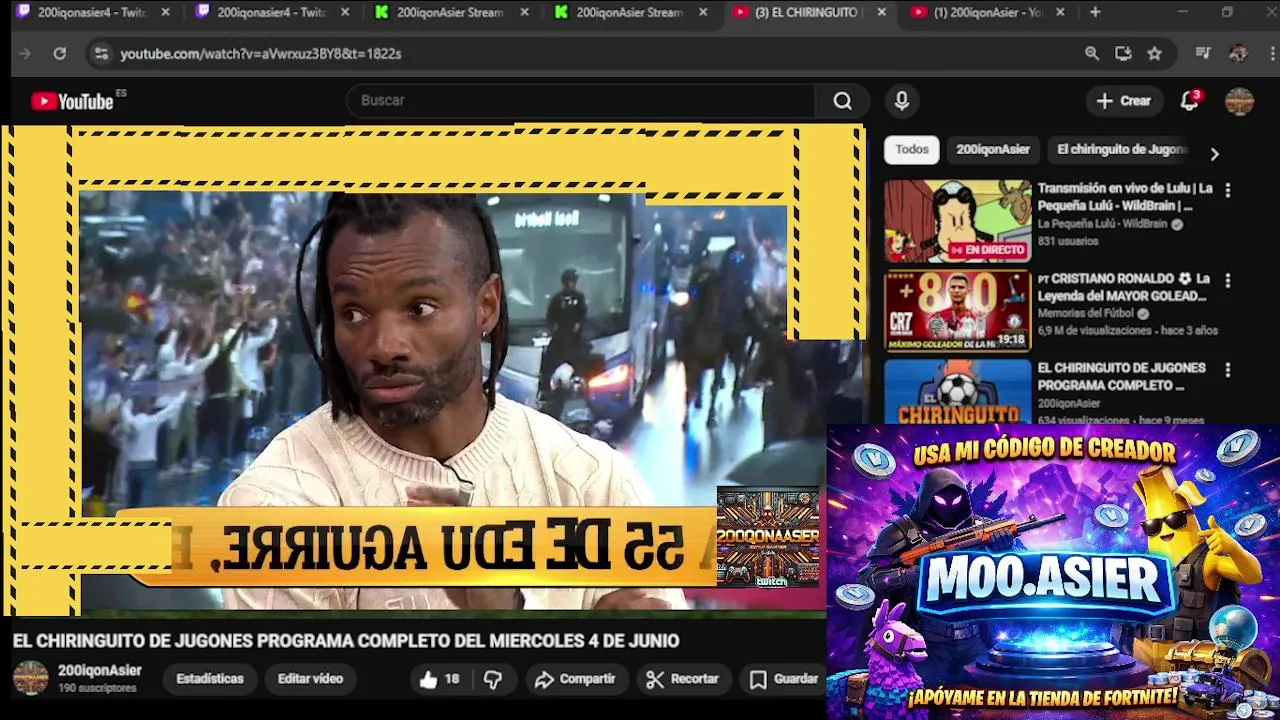Open site information icon beside URL

tap(100, 54)
